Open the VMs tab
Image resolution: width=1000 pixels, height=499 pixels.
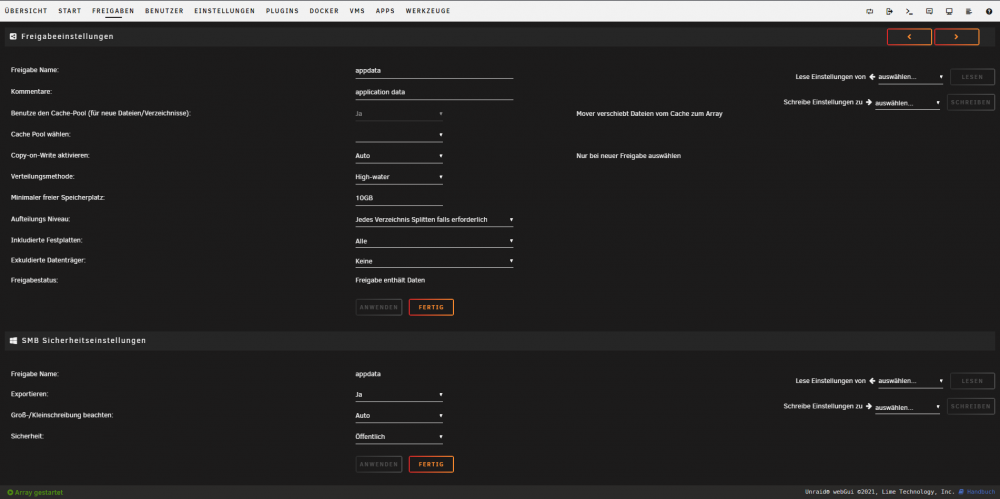coord(357,11)
